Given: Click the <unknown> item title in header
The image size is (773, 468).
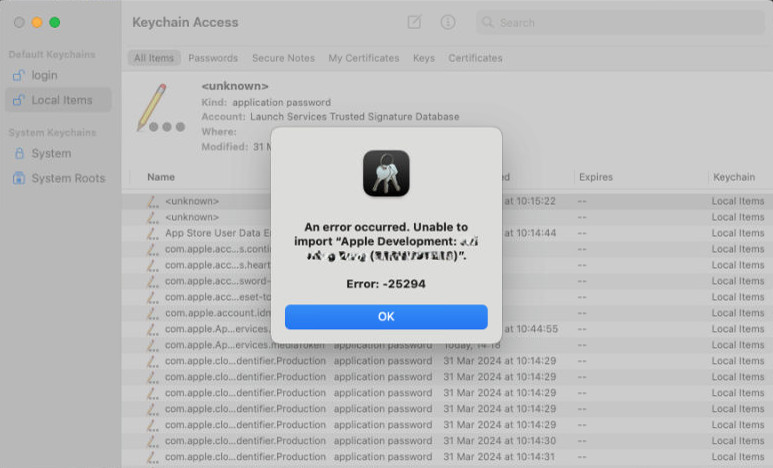Looking at the screenshot, I should [235, 86].
